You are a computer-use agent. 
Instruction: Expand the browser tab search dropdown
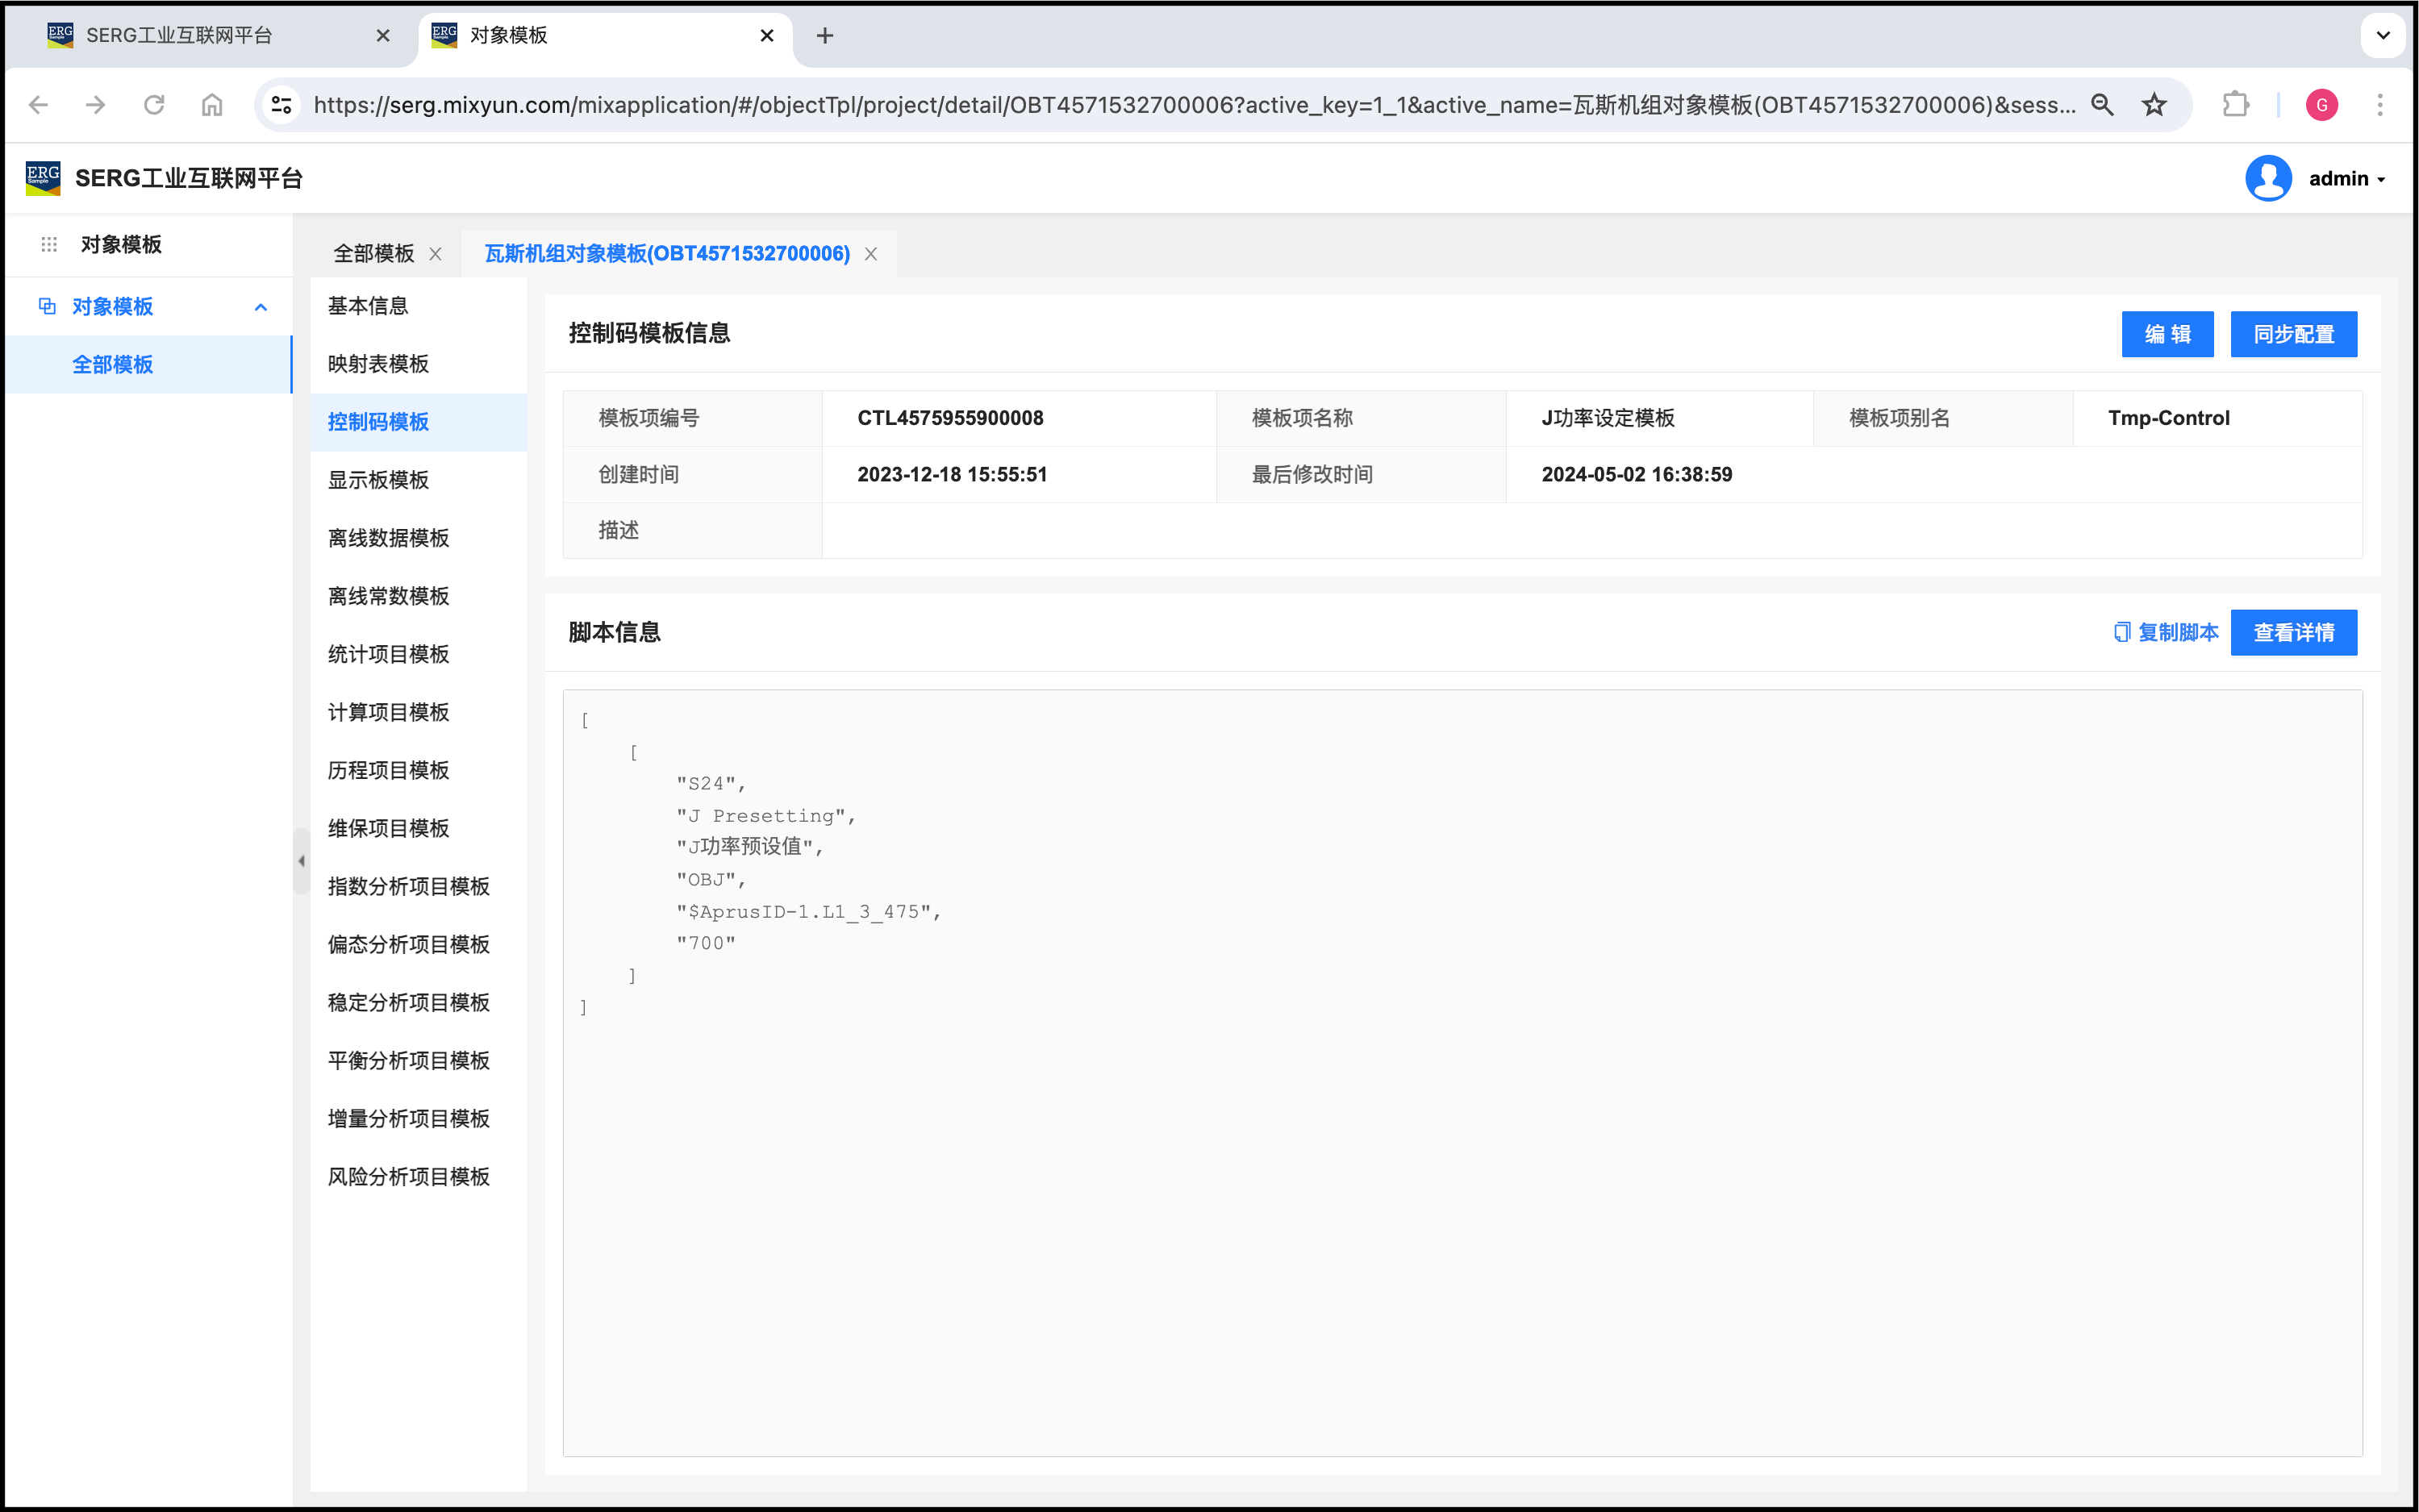pos(2383,36)
